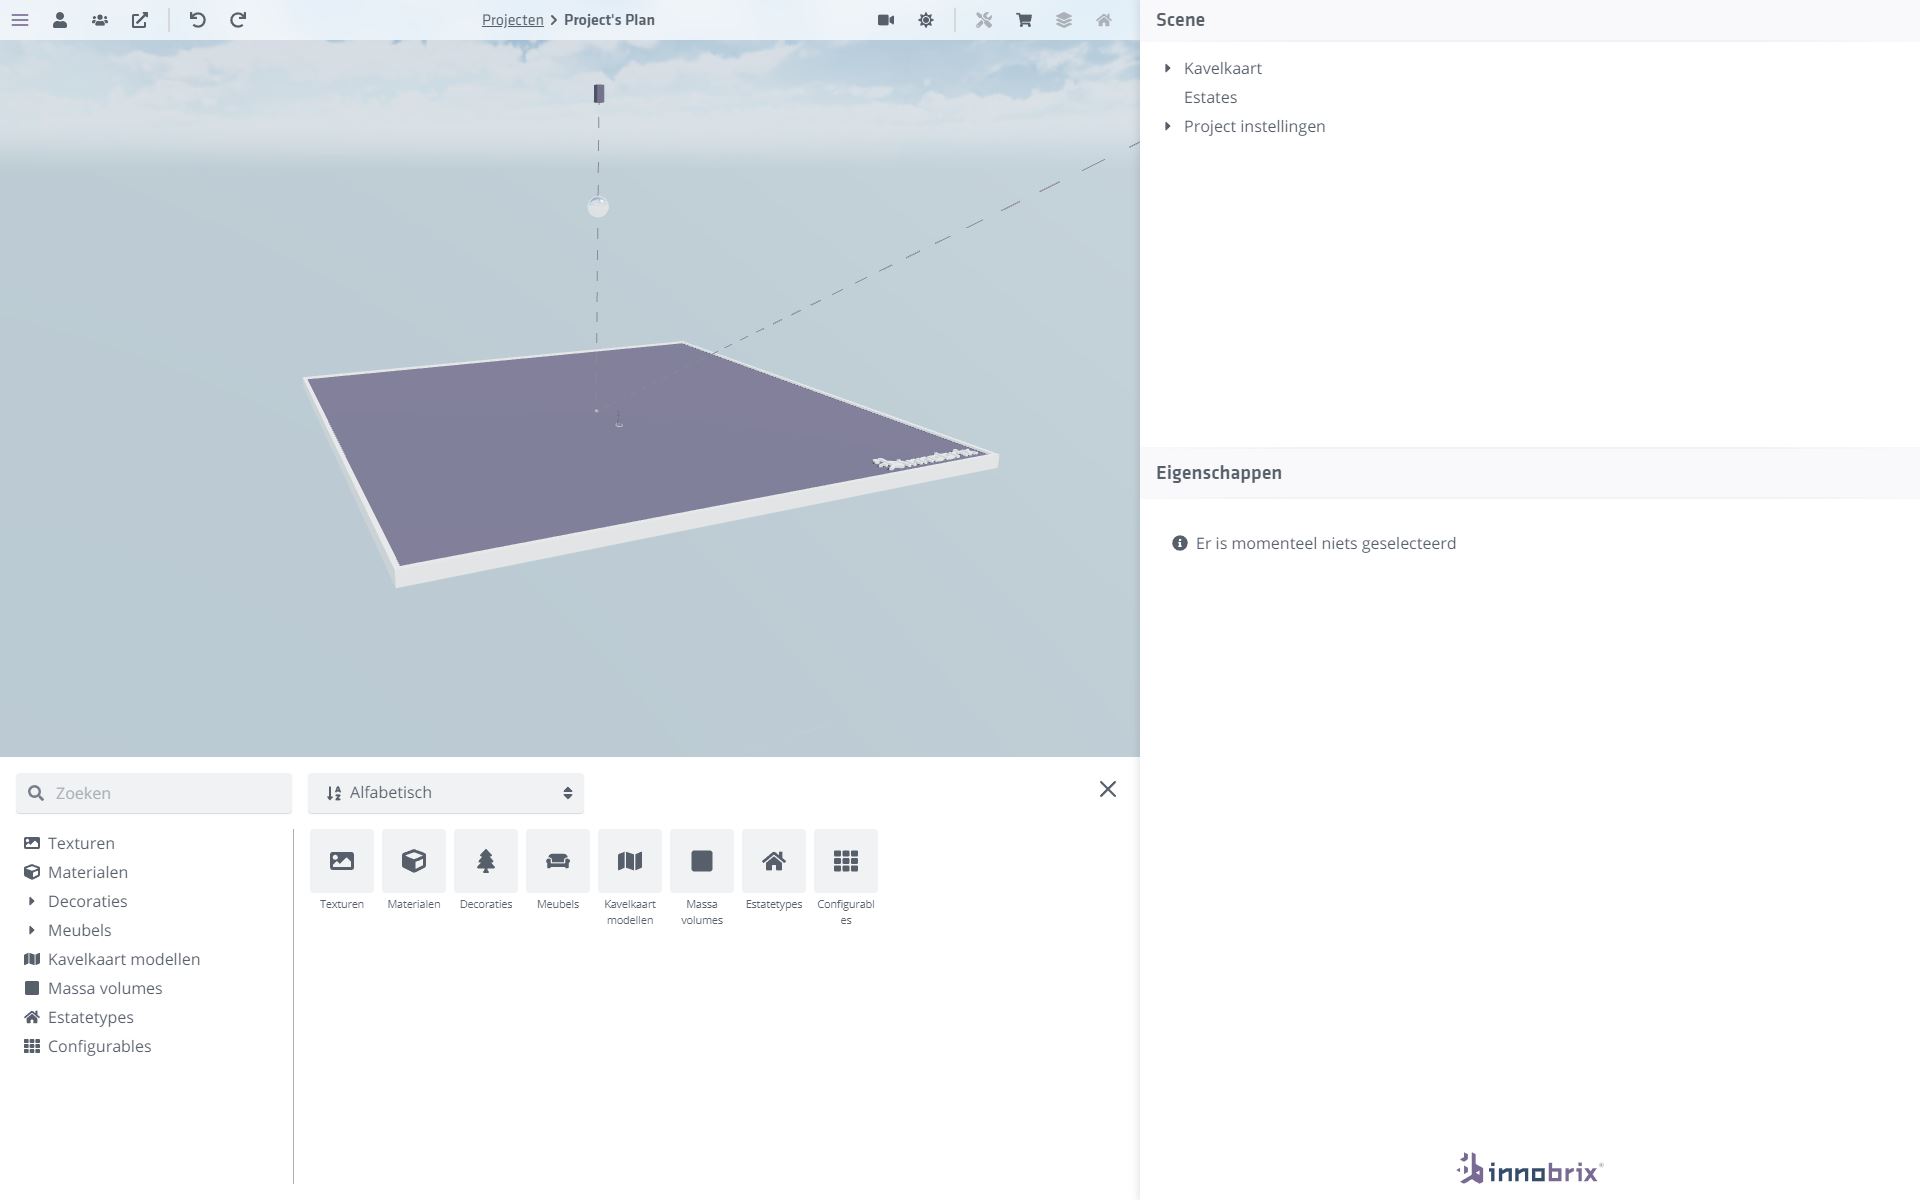This screenshot has height=1200, width=1920.
Task: Open project settings via the gear icon
Action: click(x=926, y=19)
